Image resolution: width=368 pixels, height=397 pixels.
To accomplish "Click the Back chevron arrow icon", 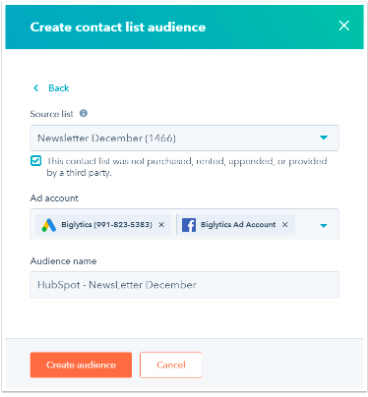I will 36,88.
